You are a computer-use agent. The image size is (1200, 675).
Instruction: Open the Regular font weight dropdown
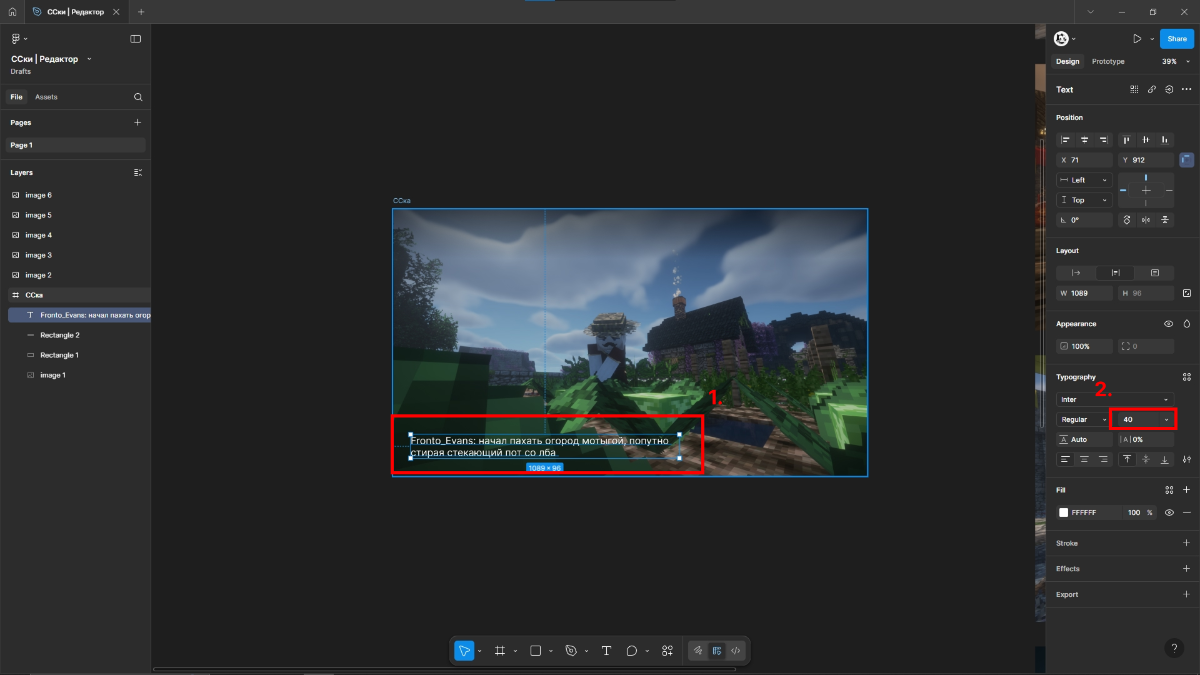(1083, 420)
